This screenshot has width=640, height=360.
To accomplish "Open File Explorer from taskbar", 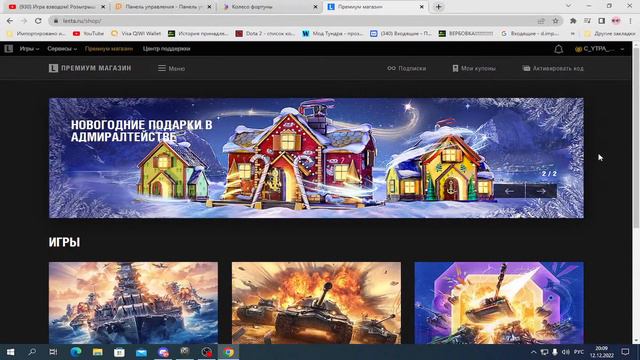I will point(98,352).
